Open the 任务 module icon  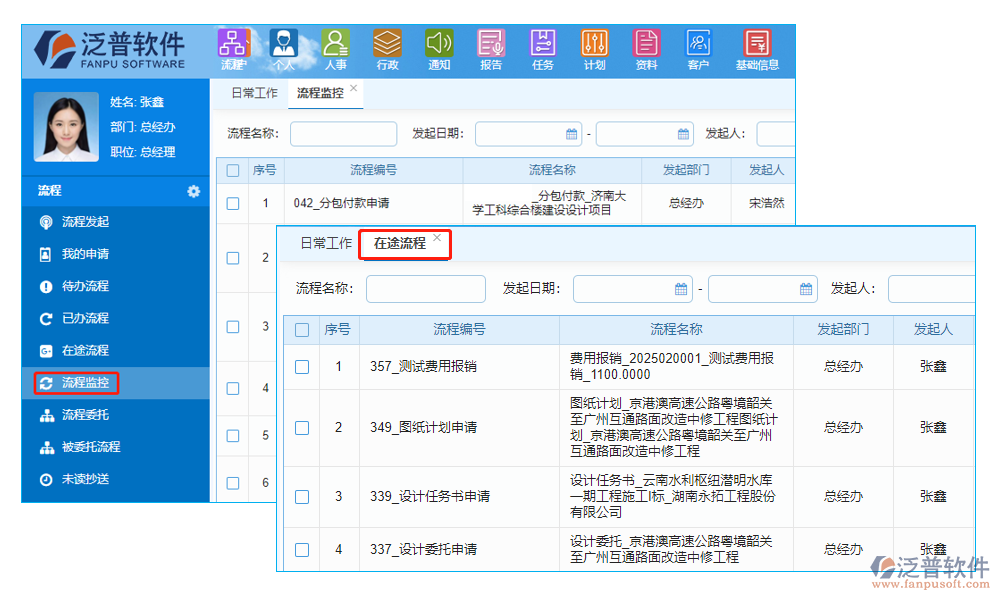click(x=543, y=47)
